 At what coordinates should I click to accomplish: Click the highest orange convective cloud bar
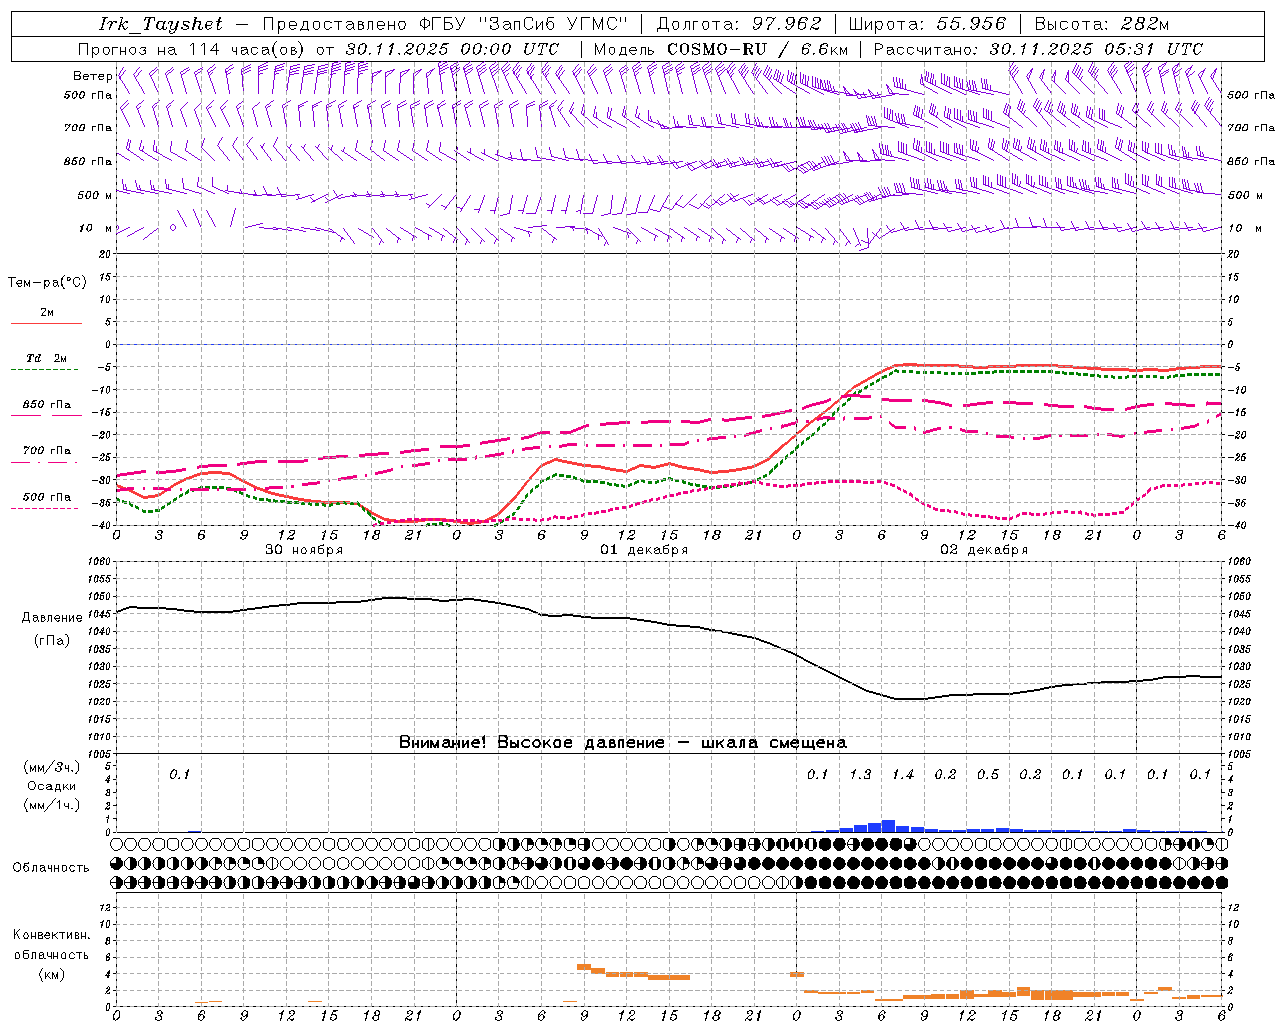coord(584,967)
